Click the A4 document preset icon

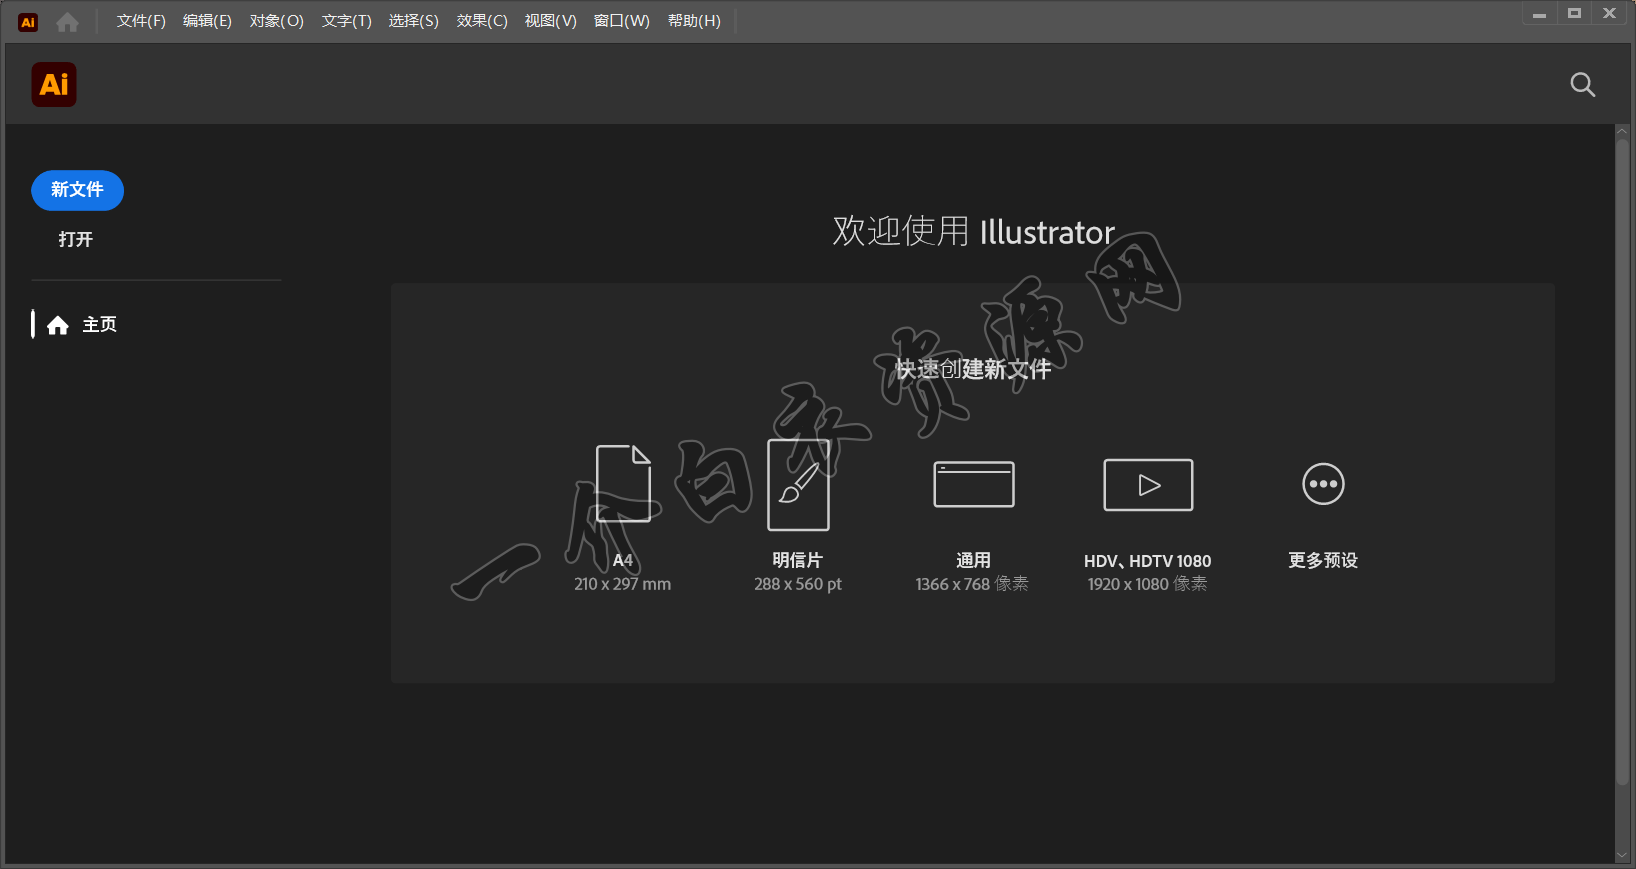click(x=623, y=484)
